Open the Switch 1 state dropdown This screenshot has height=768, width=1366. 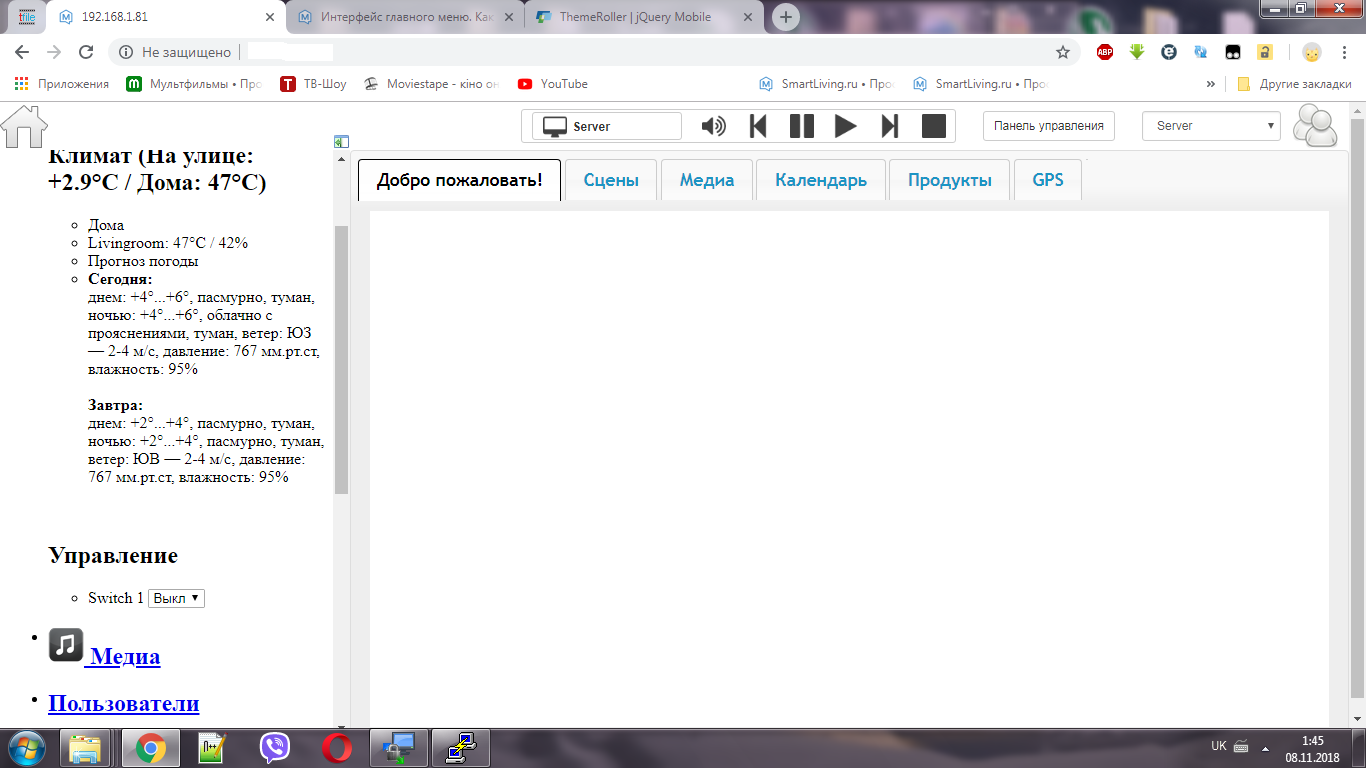point(176,598)
